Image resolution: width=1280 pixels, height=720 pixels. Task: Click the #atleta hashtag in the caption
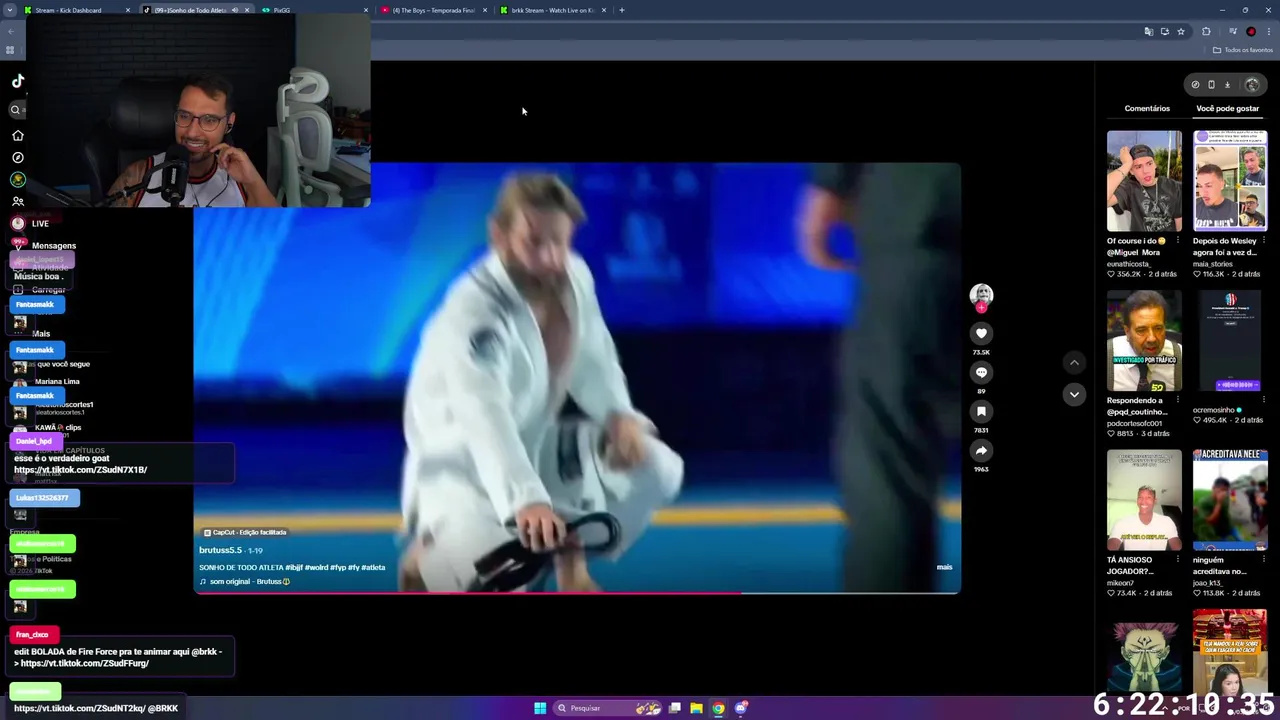tap(373, 567)
